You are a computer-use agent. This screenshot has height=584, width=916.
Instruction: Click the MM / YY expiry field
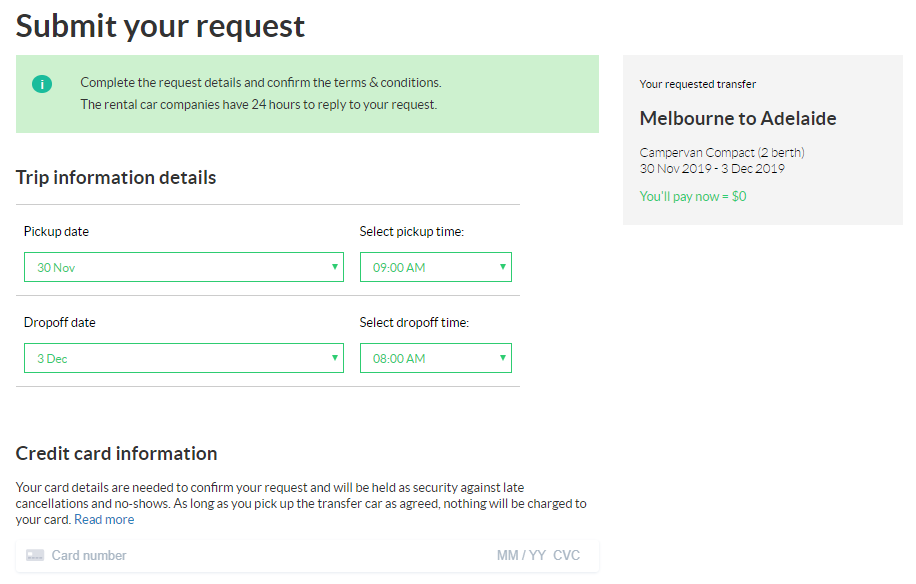[x=521, y=556]
